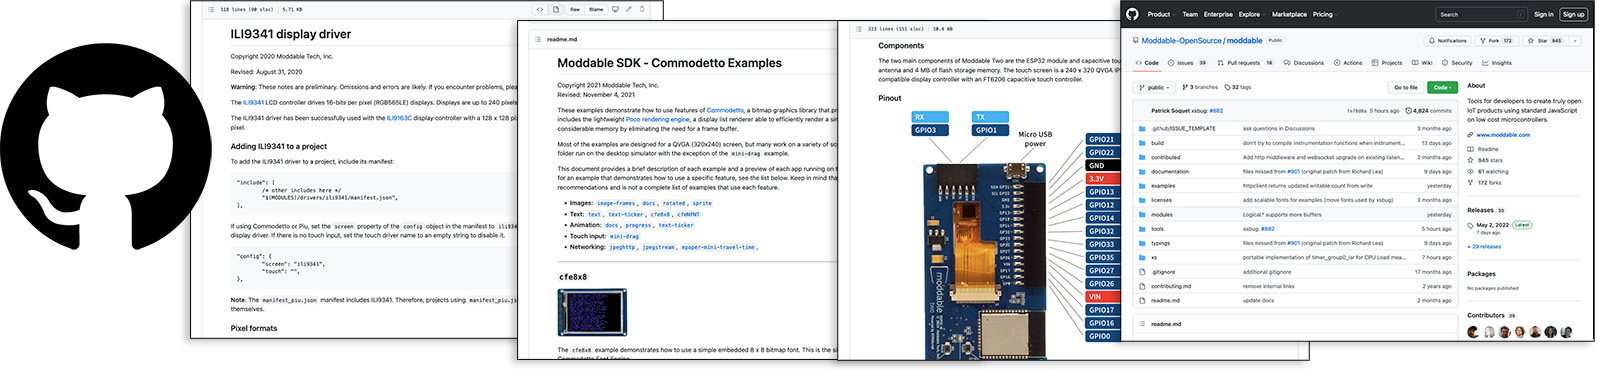Click the cfe8x8 example screenshot thumbnail
Screen dimensions: 1600x380
(x=592, y=312)
